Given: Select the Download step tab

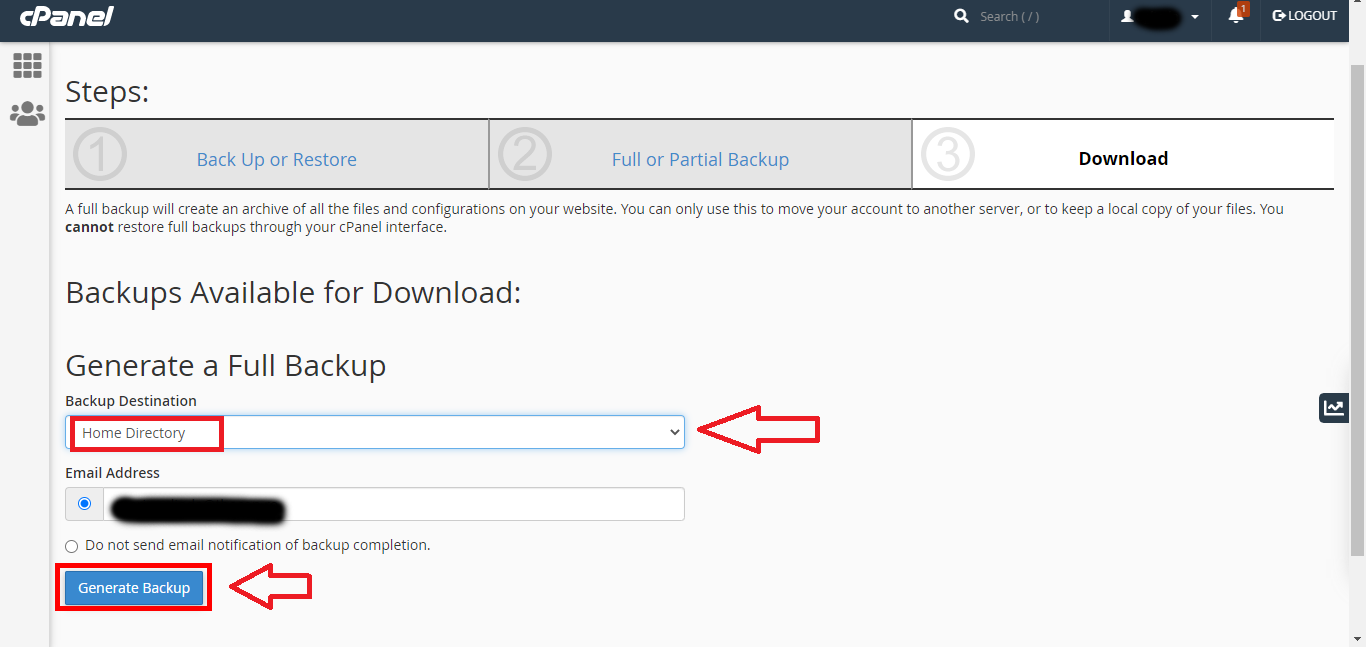Looking at the screenshot, I should (x=1122, y=159).
